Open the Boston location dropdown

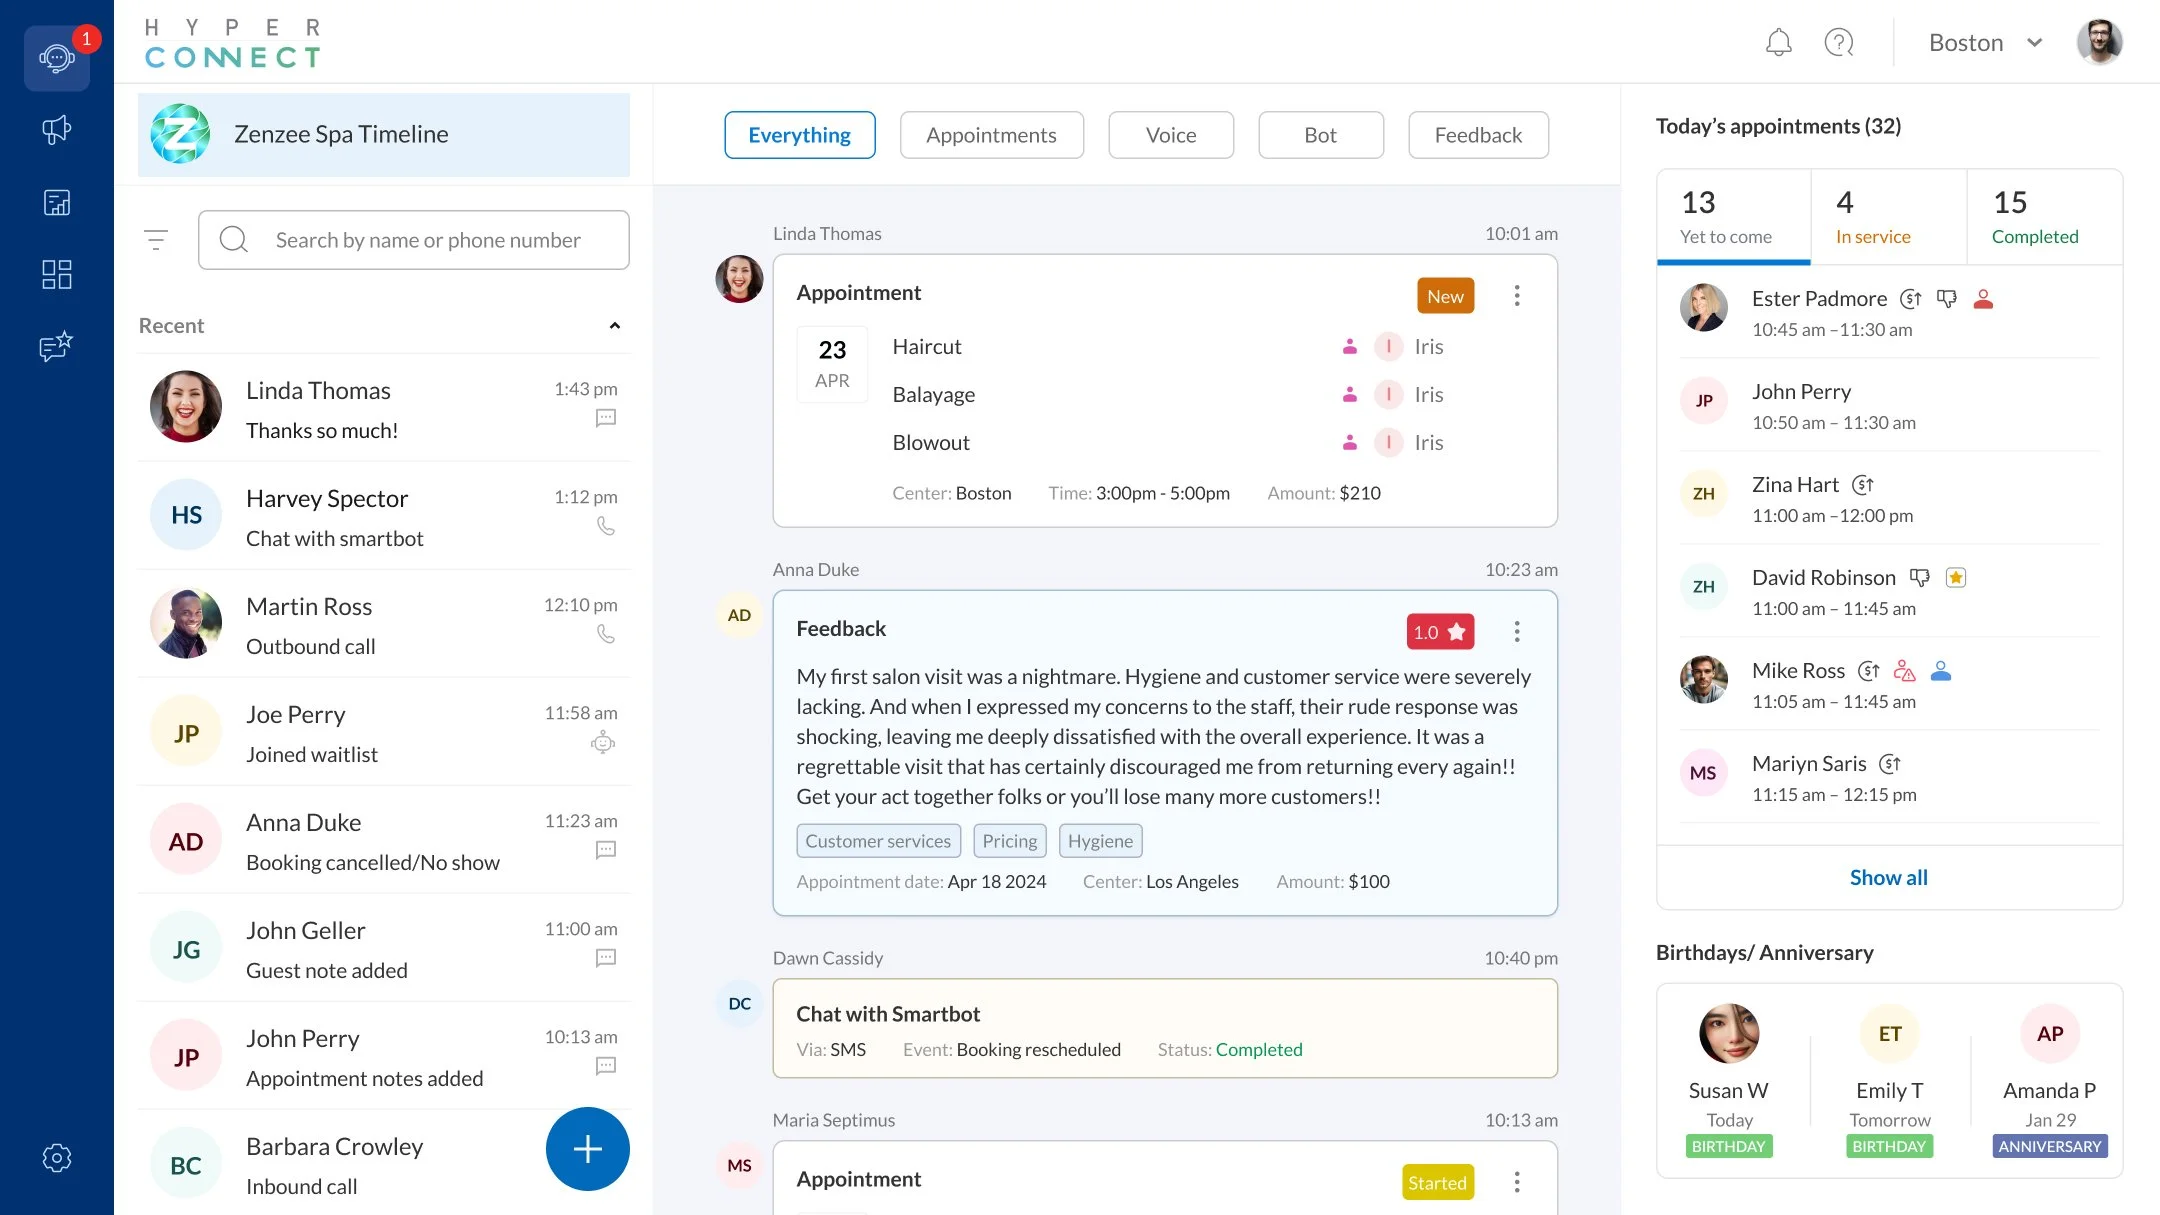coord(1983,42)
